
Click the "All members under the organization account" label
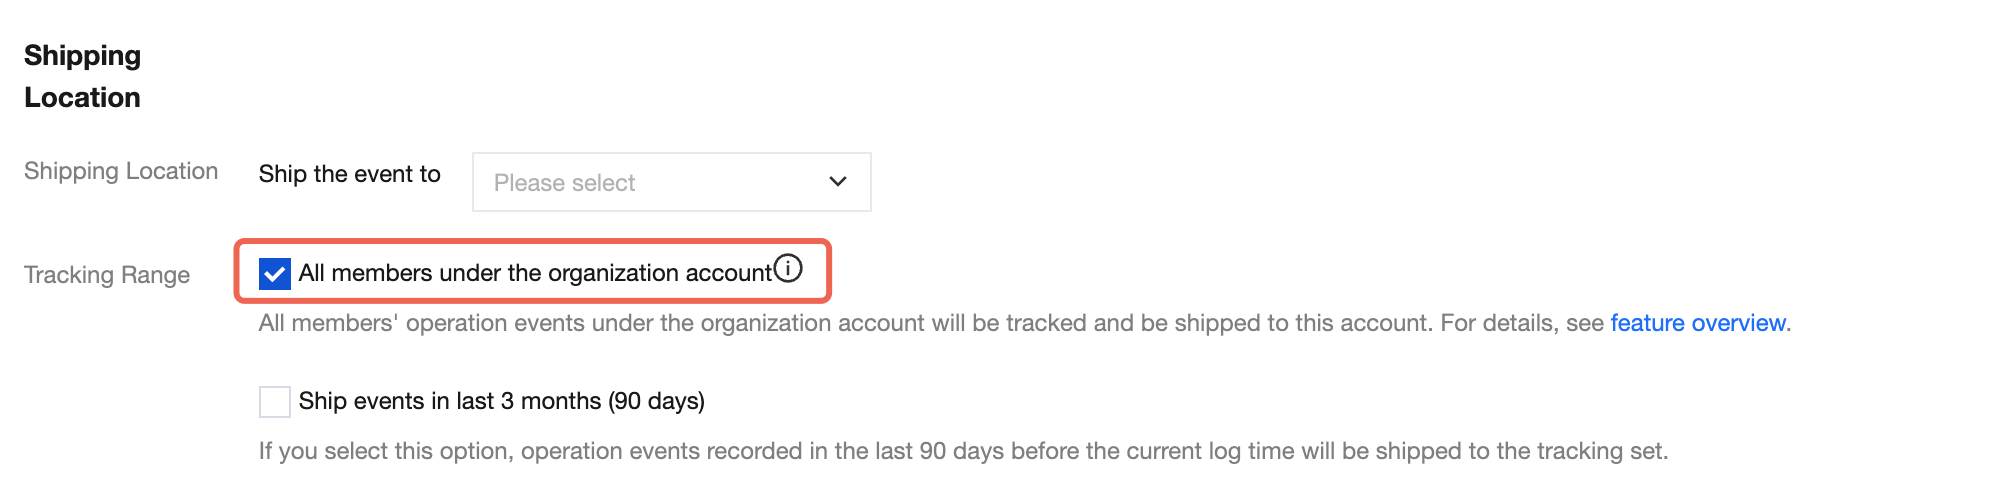pyautogui.click(x=535, y=273)
